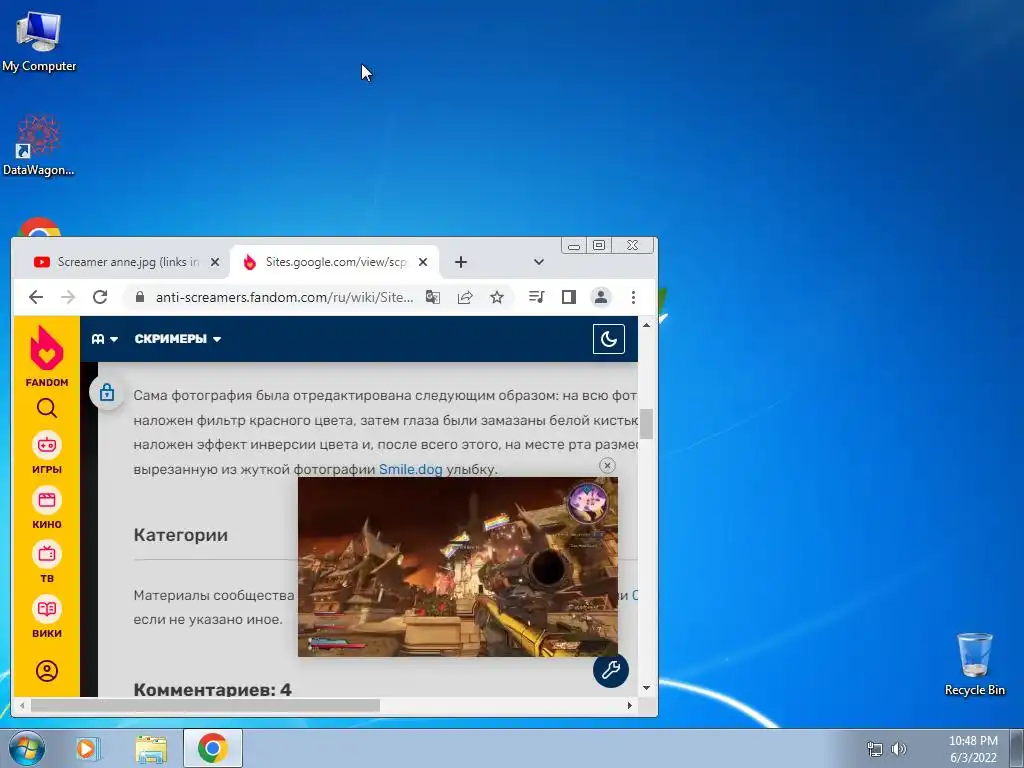Click the Комментариев: 4 heading

tap(212, 689)
